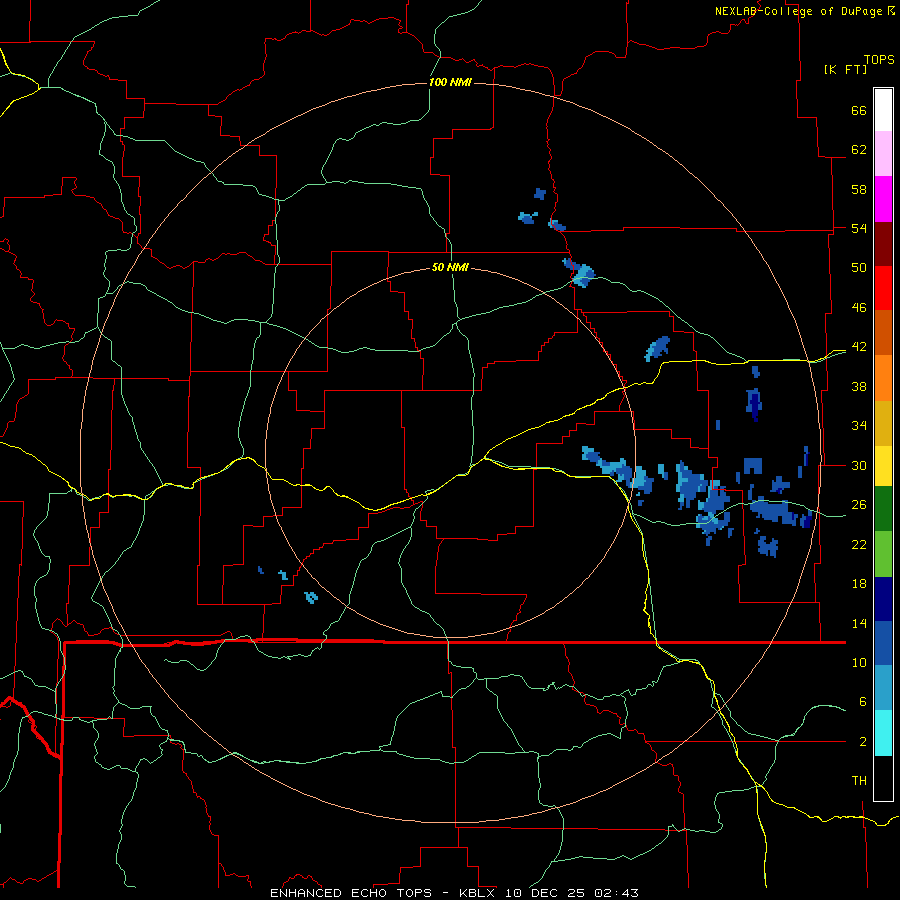Screen dimensions: 900x900
Task: Pick the light blue legend swatch
Action: (x=883, y=688)
